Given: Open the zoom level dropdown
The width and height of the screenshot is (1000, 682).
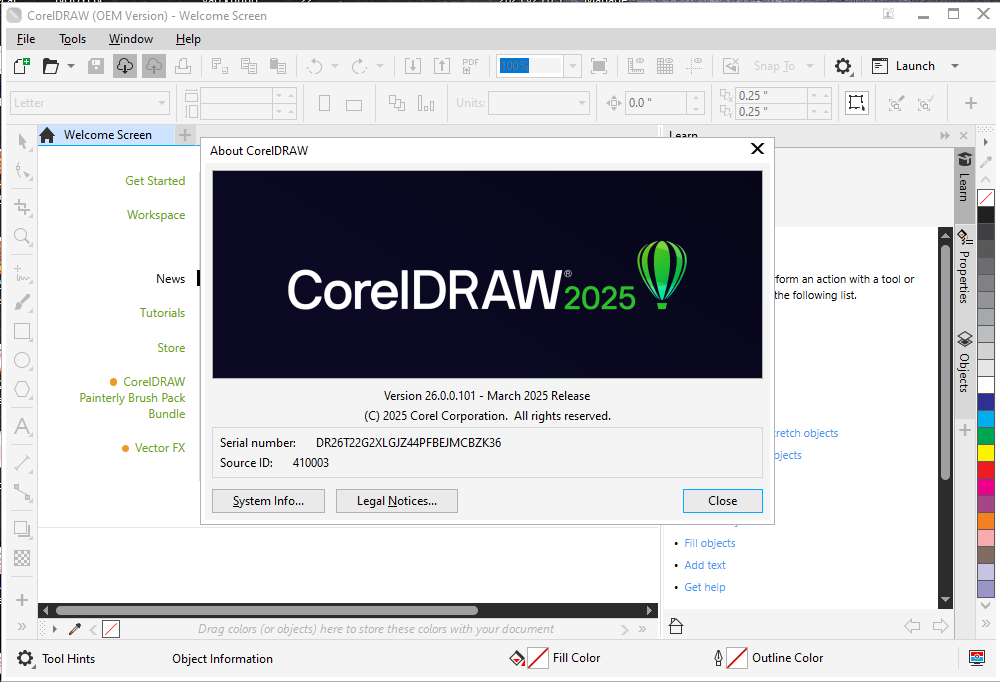Looking at the screenshot, I should [x=573, y=66].
